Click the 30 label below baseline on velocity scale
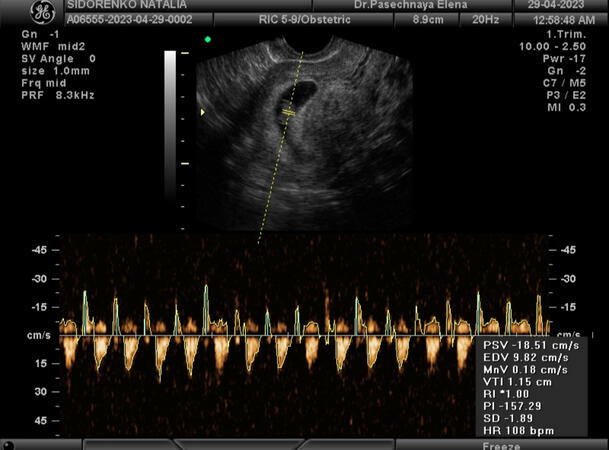The height and width of the screenshot is (450, 609). [40, 392]
